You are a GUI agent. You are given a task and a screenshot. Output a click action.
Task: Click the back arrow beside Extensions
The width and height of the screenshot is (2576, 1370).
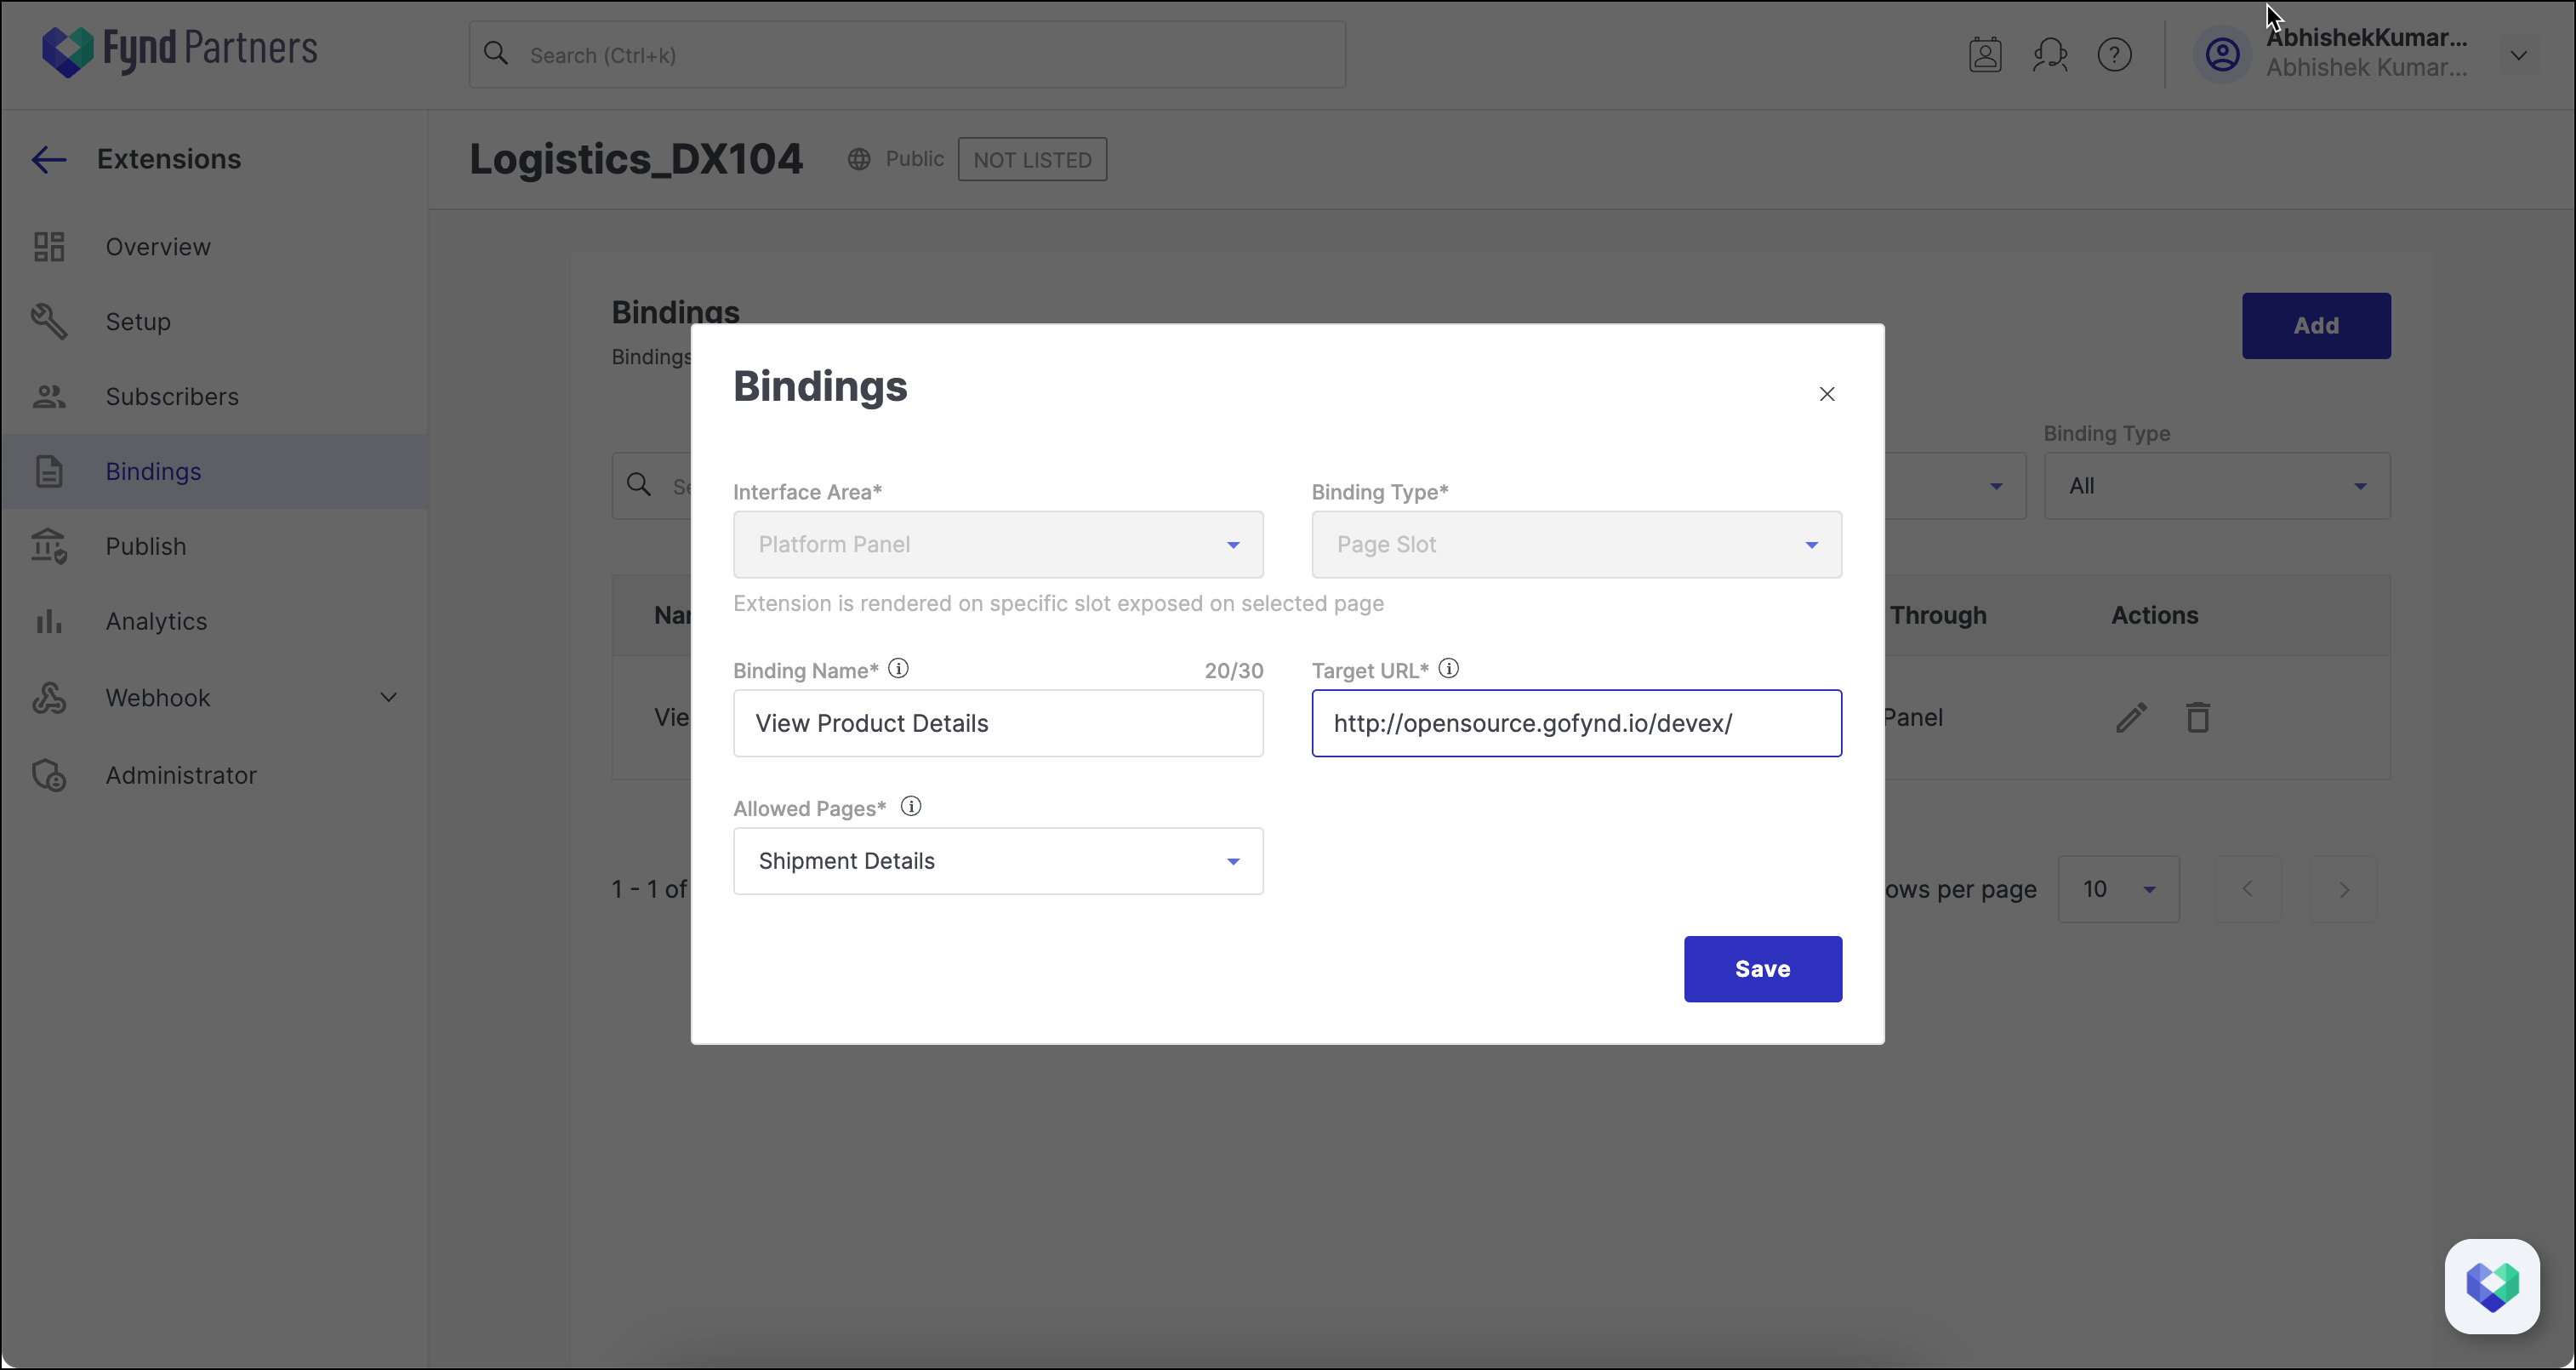[x=48, y=159]
